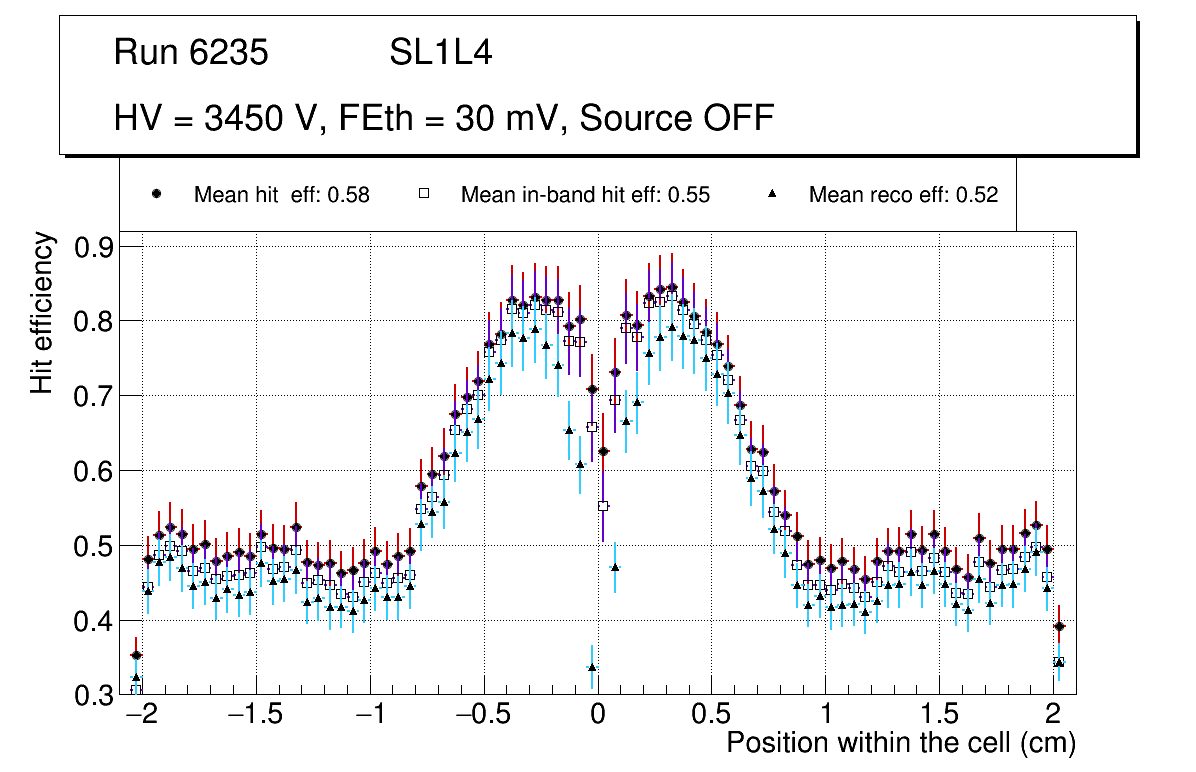The image size is (1196, 772).
Task: Select the 'Mean hit eff: 0.58' legend label
Action: (281, 195)
